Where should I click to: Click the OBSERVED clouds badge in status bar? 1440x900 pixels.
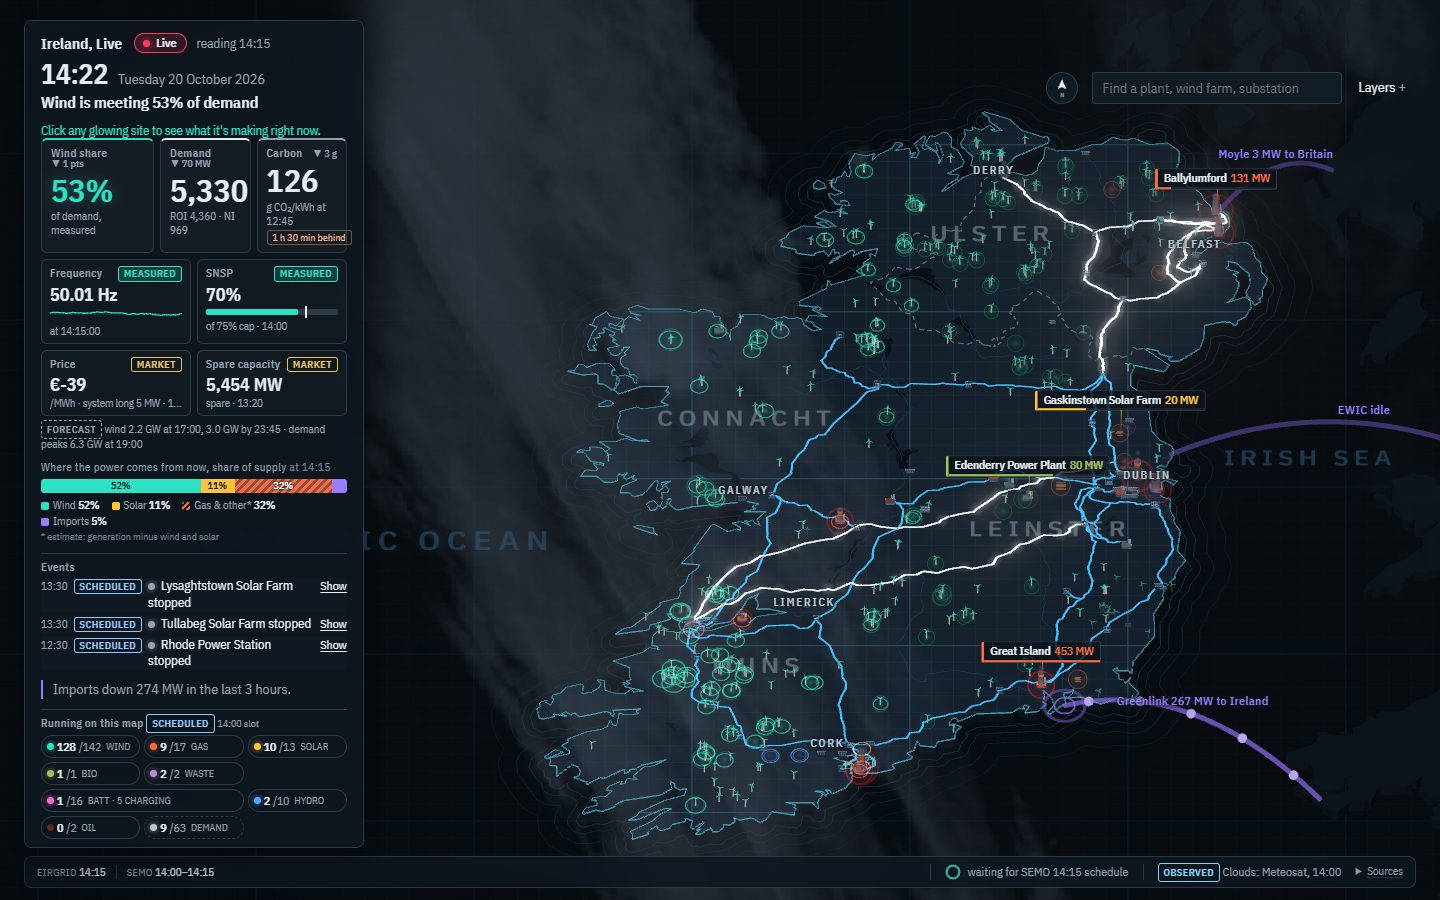click(x=1188, y=872)
